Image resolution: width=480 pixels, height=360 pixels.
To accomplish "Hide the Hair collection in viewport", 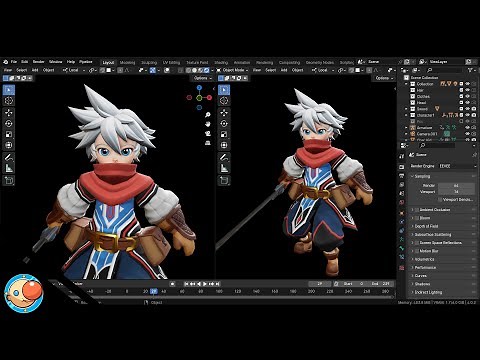I will 468,90.
